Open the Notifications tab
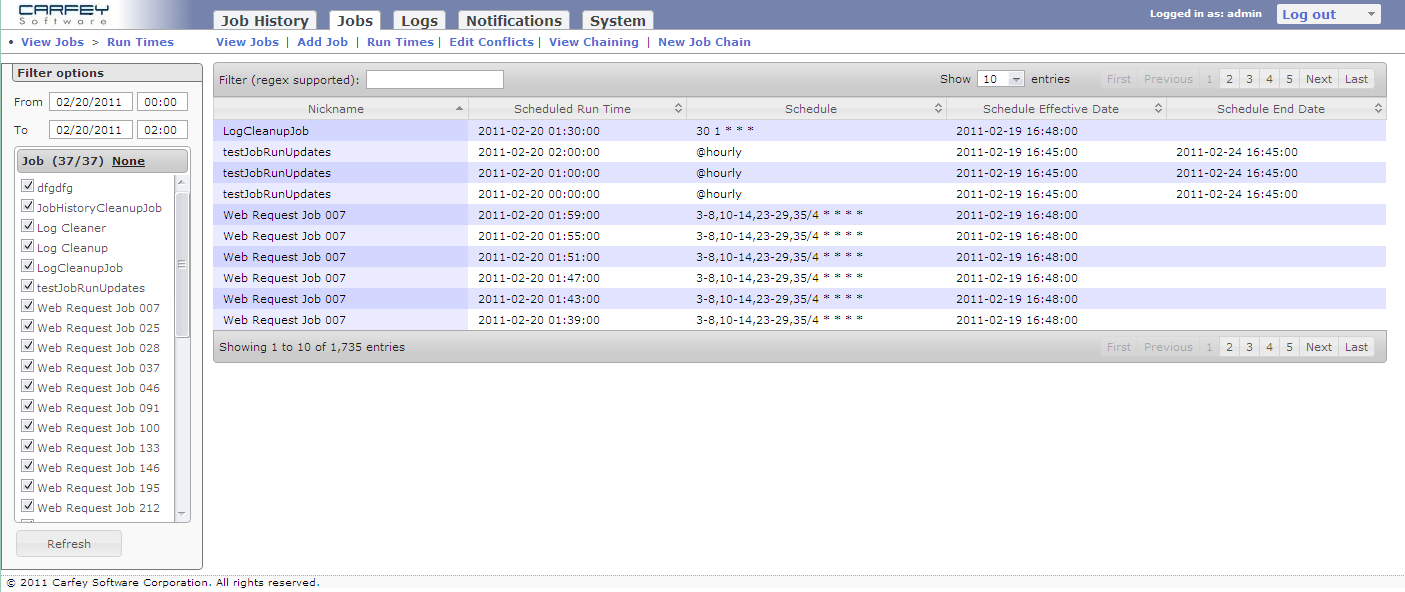The height and width of the screenshot is (592, 1405). point(513,21)
